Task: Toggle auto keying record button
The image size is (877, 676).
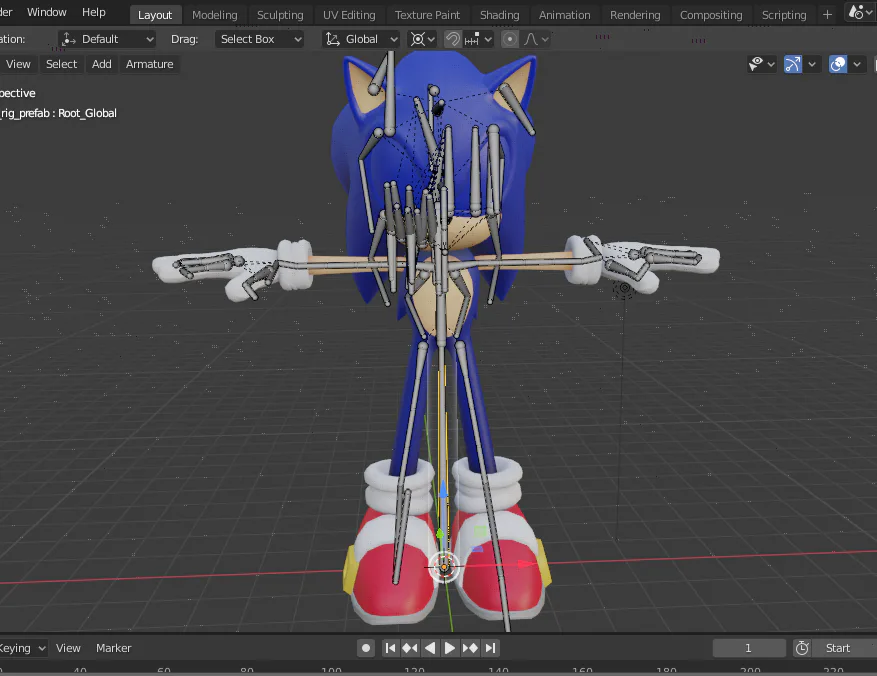Action: click(366, 648)
